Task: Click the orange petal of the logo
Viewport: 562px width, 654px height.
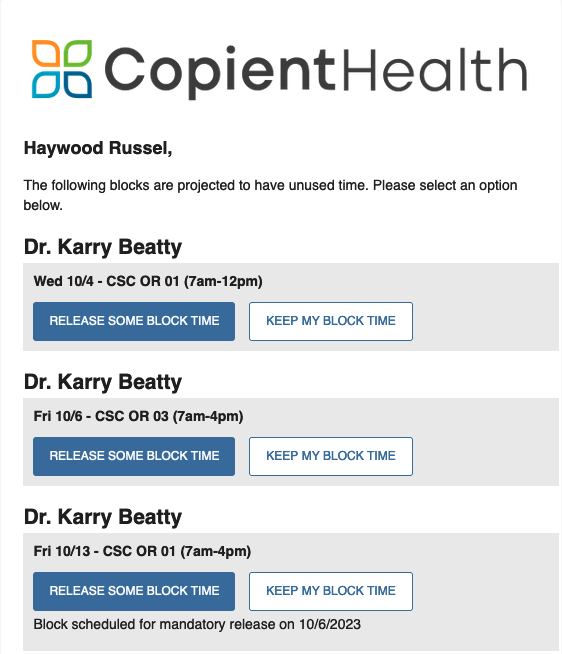Action: point(45,53)
